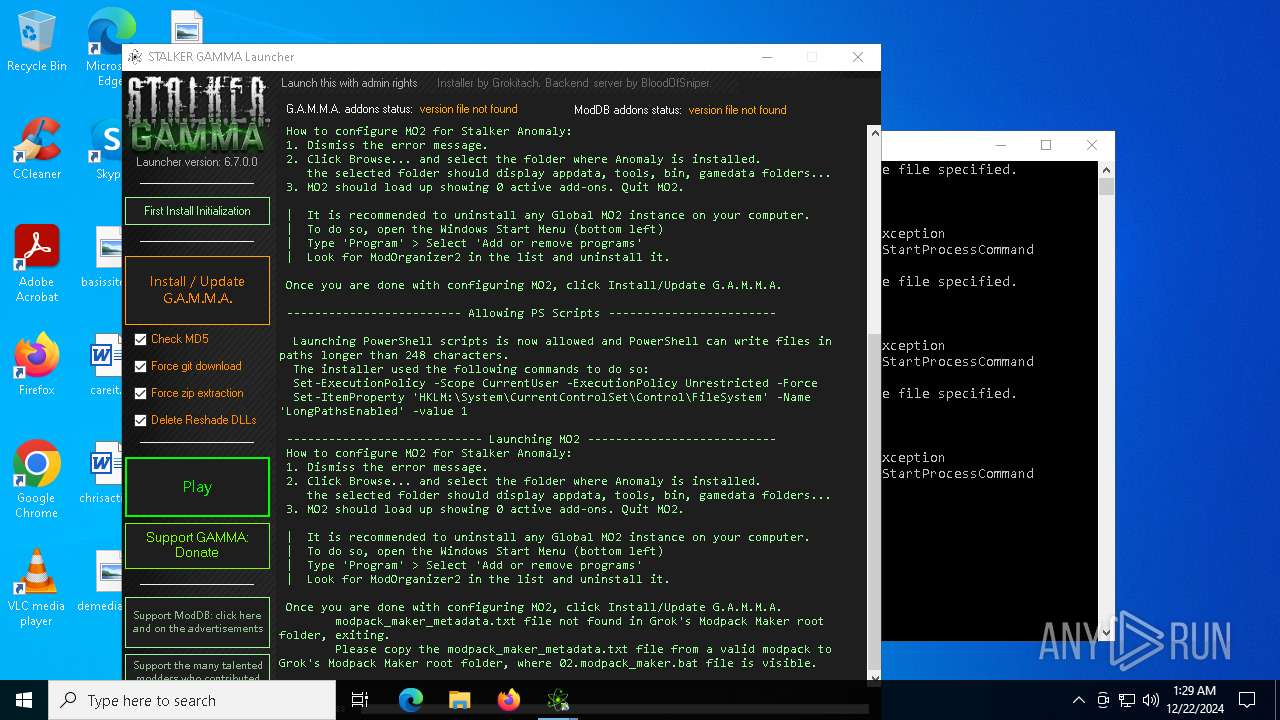
Task: Click the S.T.A.L.K.E.R. GAMMA logo image
Action: tap(197, 113)
